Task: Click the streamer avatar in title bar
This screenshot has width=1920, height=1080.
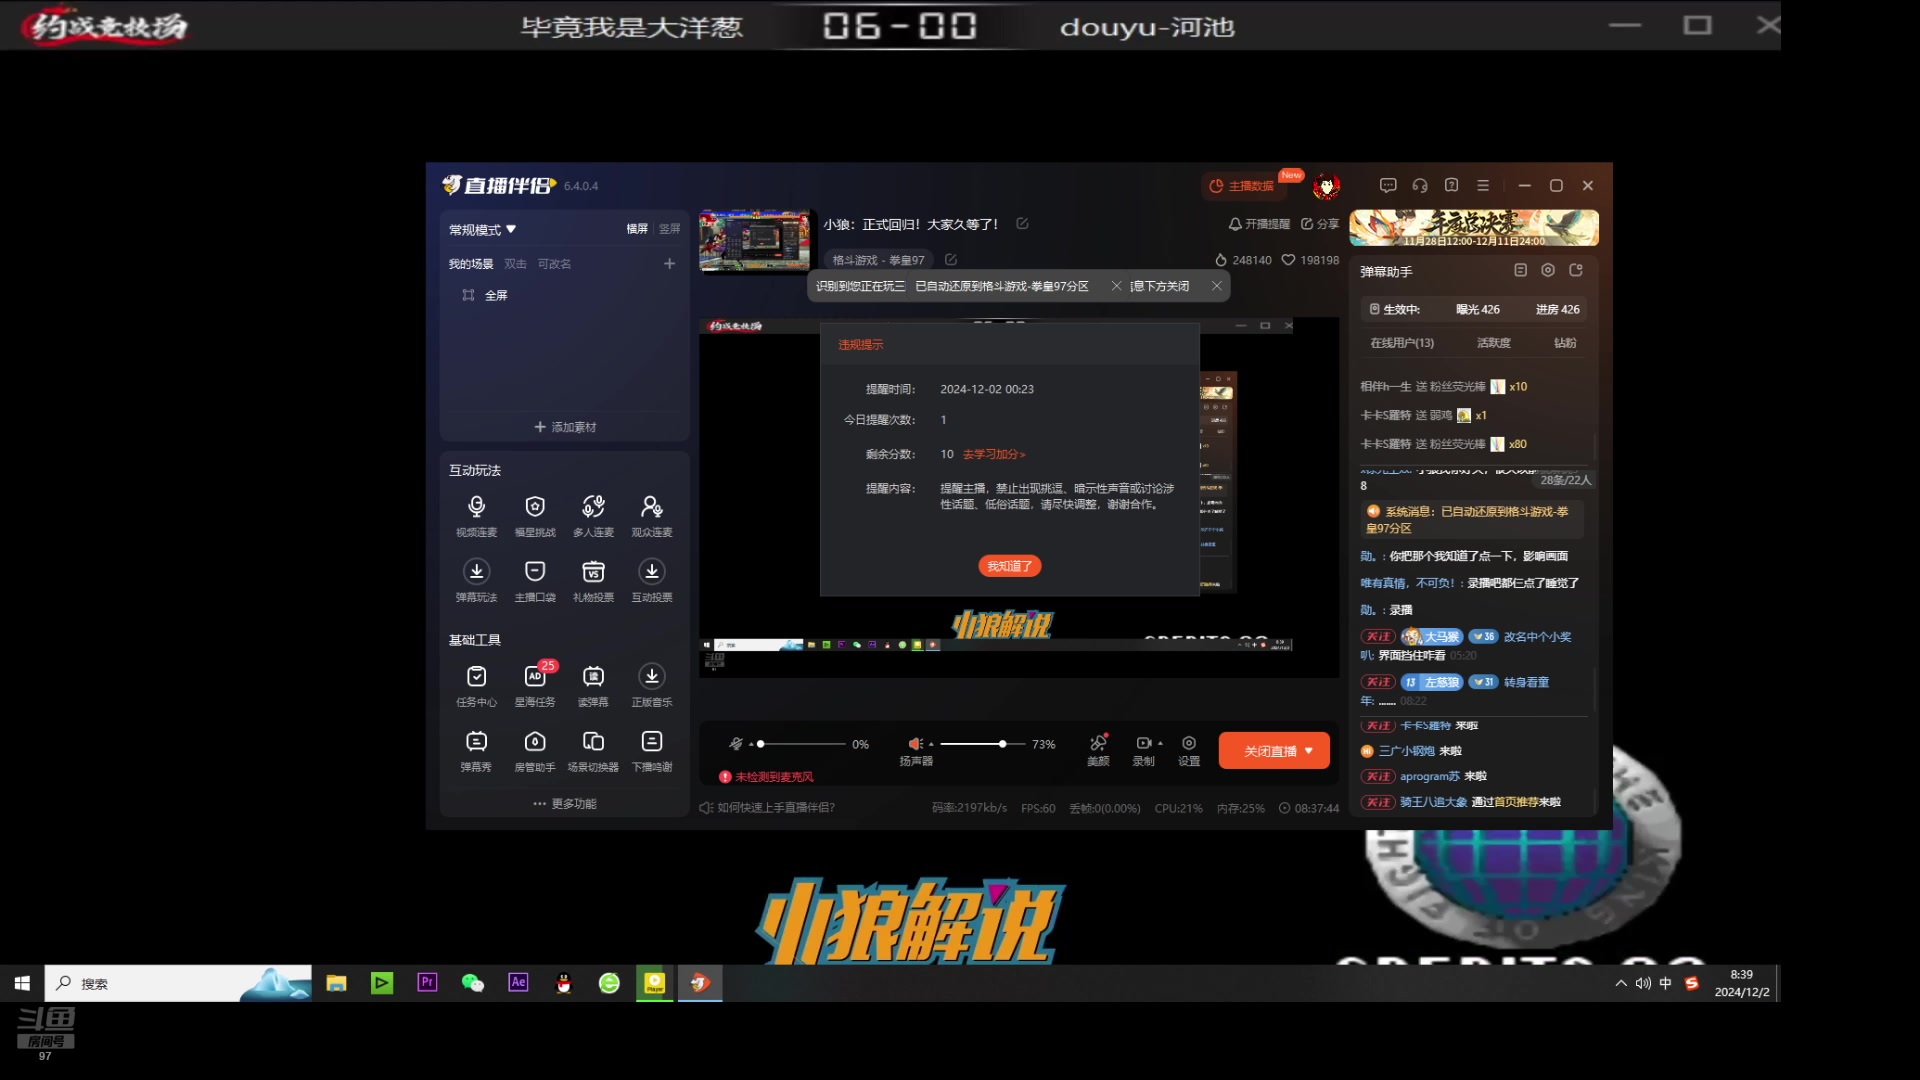Action: 1326,186
